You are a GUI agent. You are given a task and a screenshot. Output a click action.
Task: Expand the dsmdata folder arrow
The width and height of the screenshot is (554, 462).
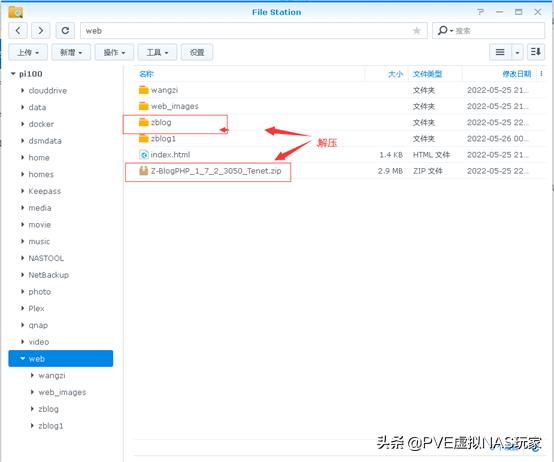23,141
